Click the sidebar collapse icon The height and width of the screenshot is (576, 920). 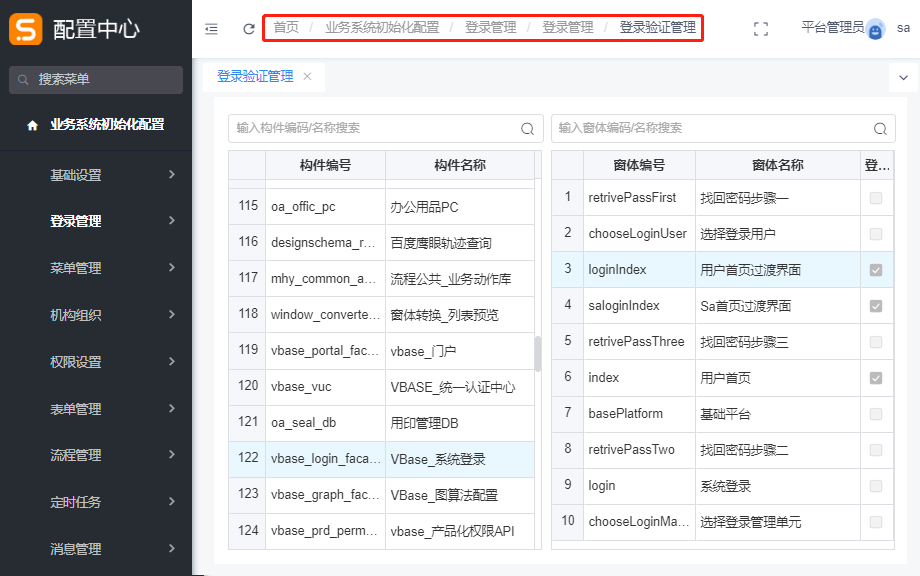click(x=211, y=29)
